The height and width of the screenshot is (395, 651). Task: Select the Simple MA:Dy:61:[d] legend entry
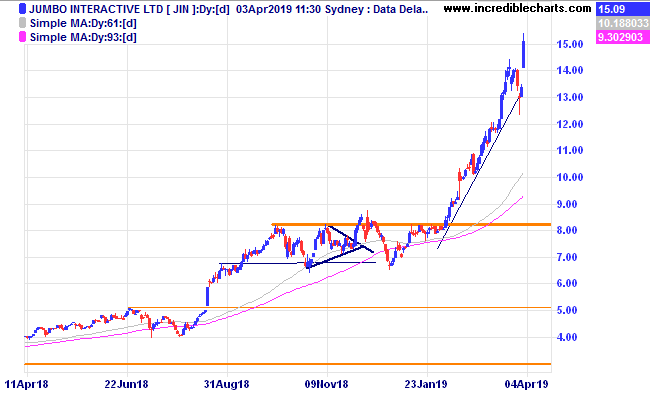coord(83,23)
